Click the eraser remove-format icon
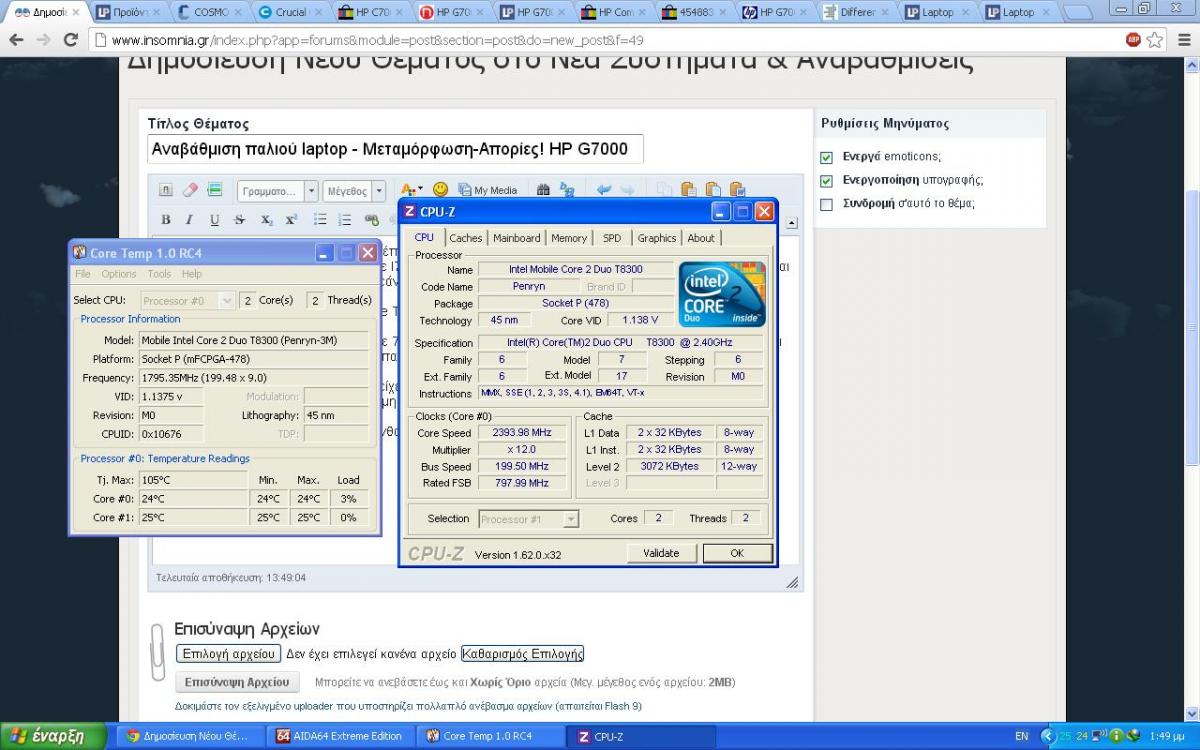The image size is (1200, 750). [190, 190]
